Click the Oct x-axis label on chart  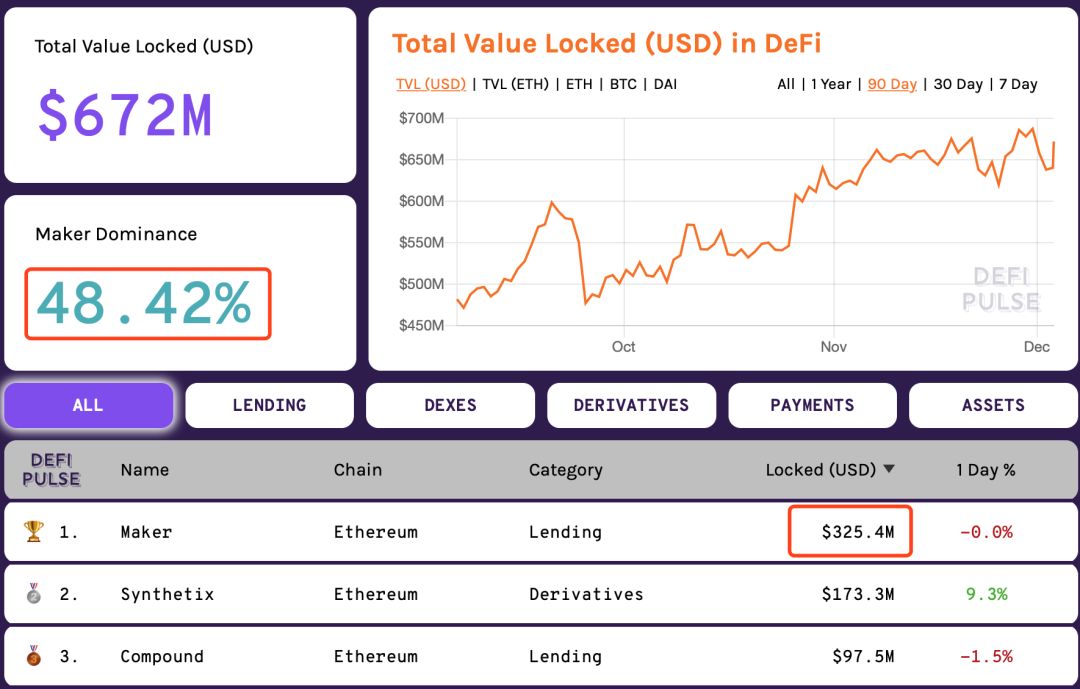[x=623, y=347]
